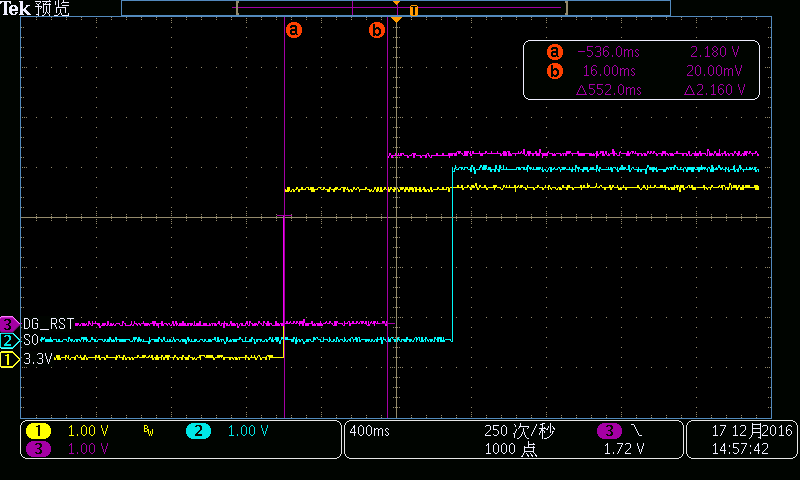
Task: Click the -536.0ms cursor a time value
Action: pos(608,52)
